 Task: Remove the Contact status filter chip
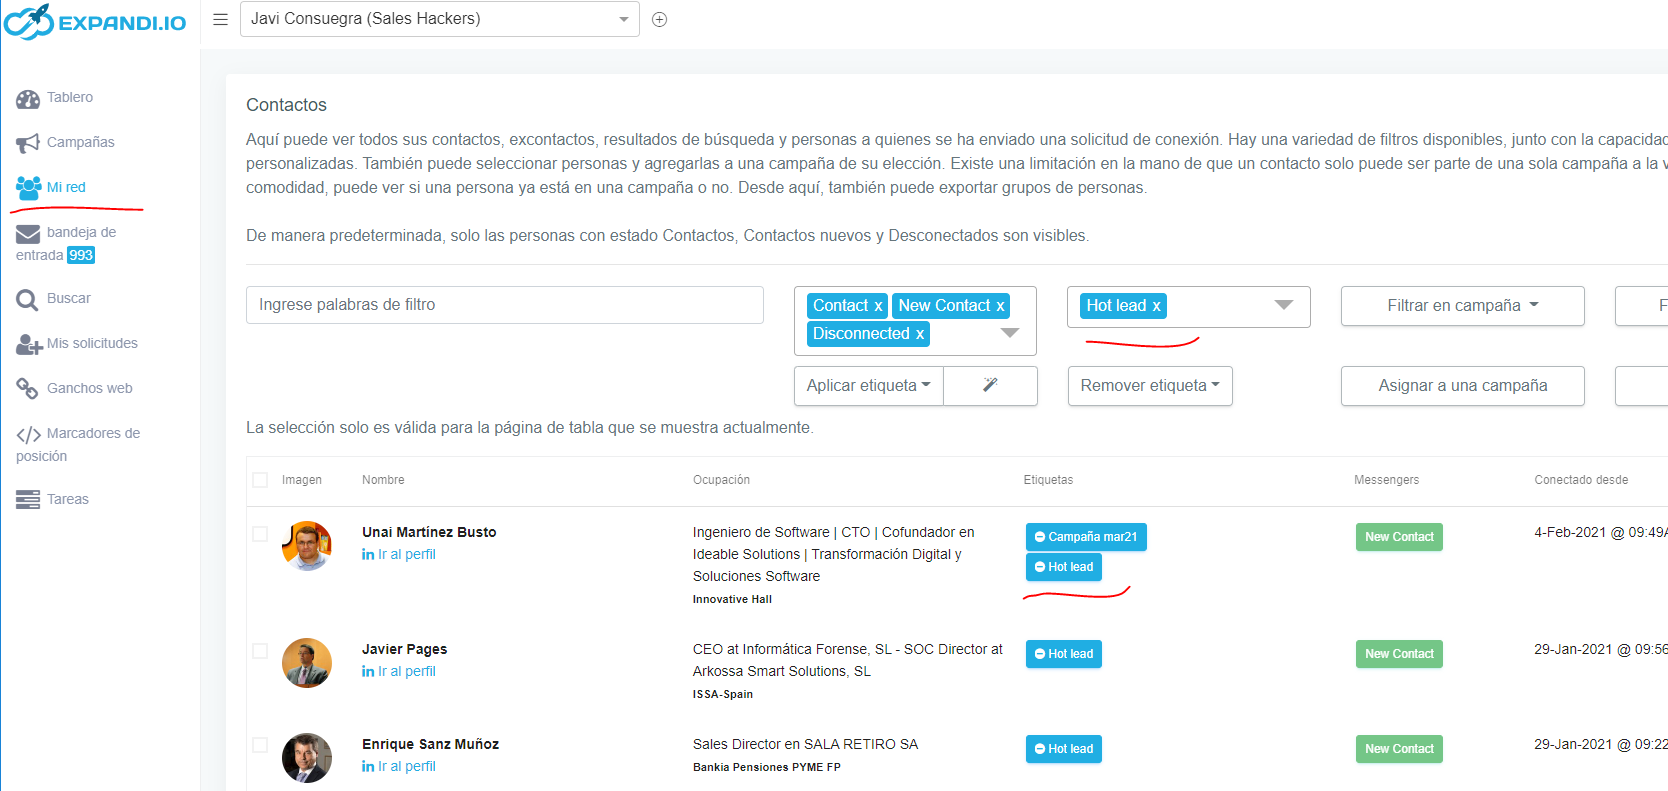point(878,306)
